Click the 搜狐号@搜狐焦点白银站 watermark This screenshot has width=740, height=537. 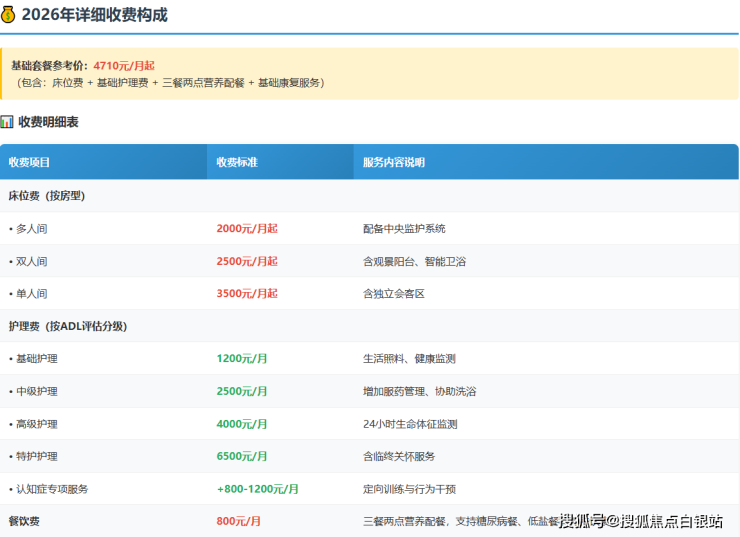pyautogui.click(x=641, y=521)
